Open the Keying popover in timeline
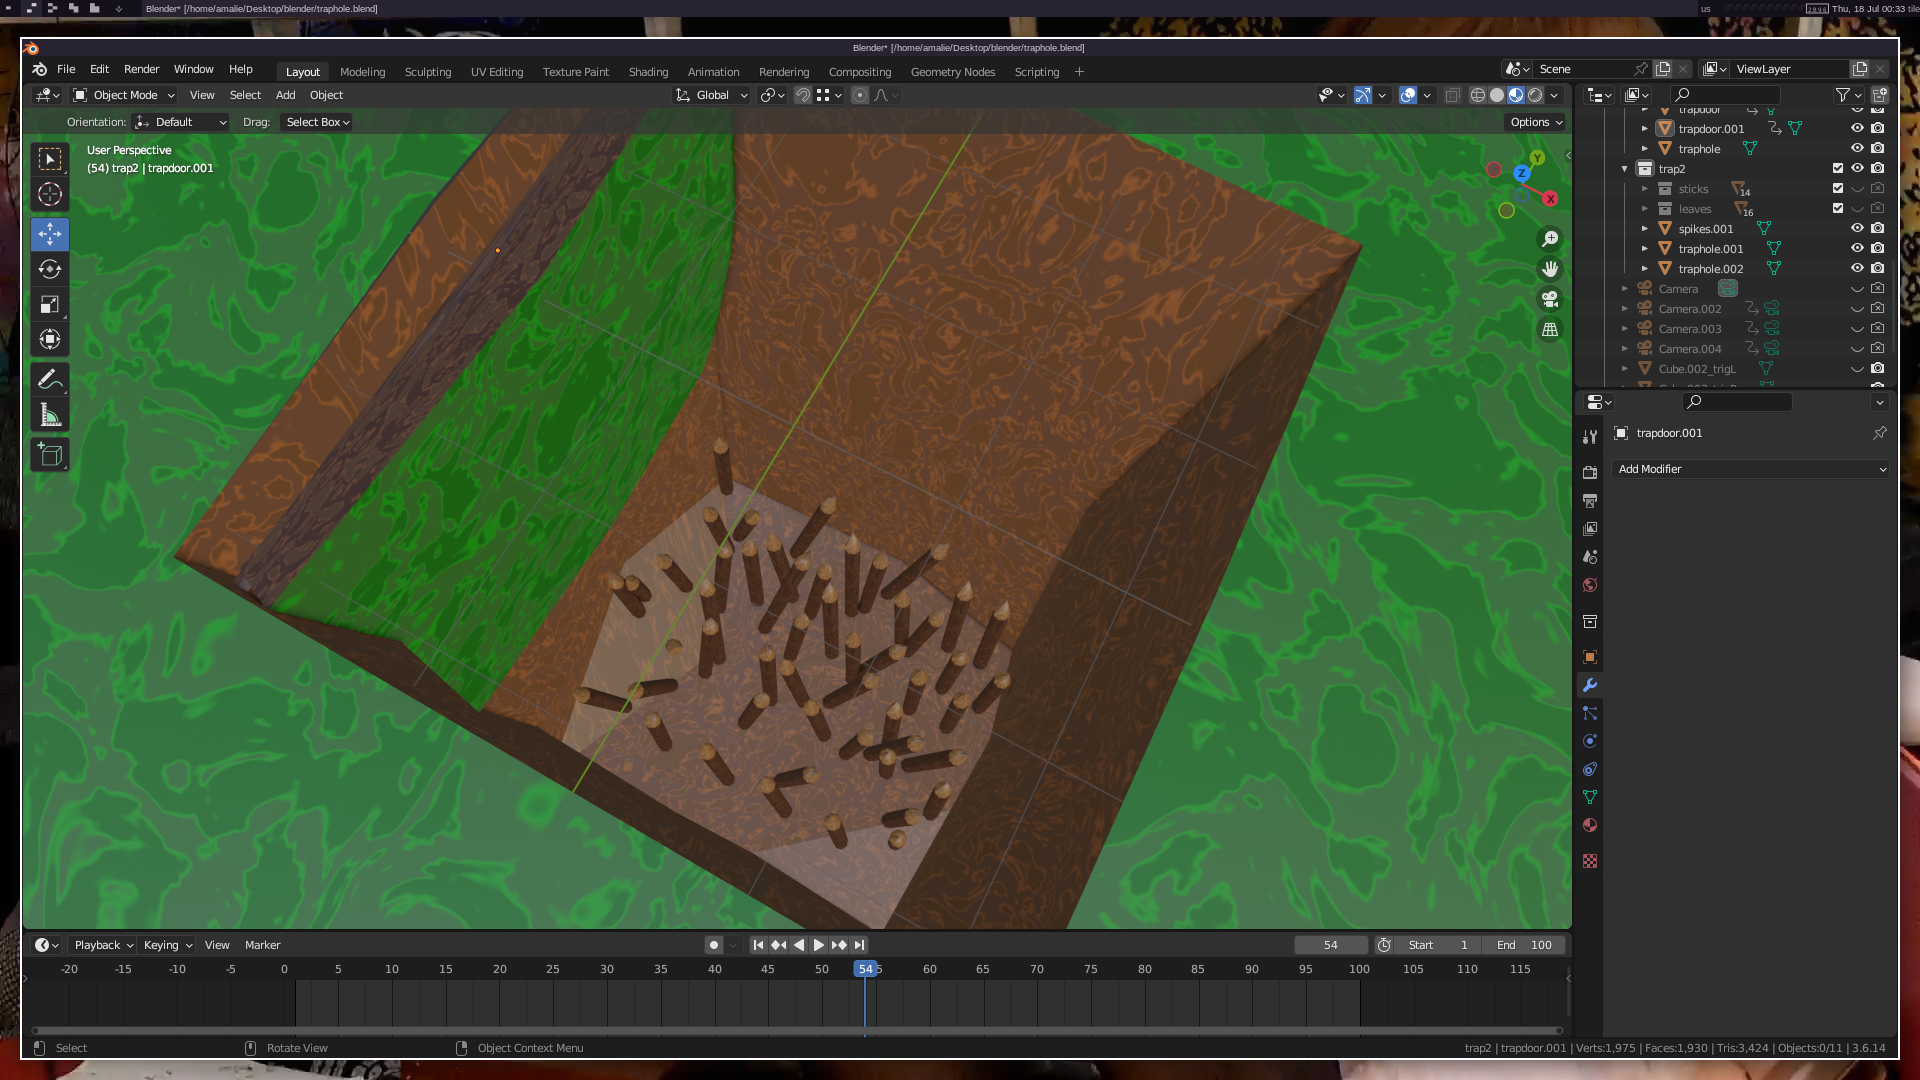1920x1080 pixels. click(x=167, y=945)
